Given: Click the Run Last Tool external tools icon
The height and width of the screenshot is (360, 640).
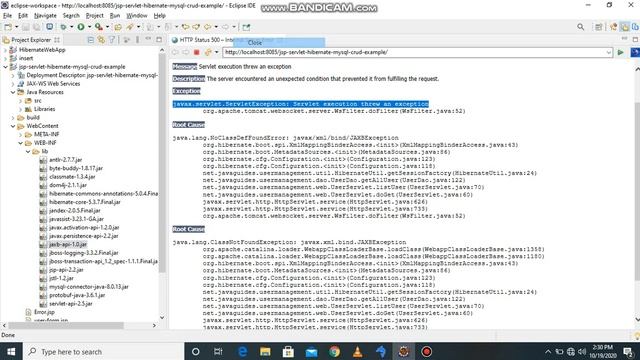Looking at the screenshot, I should point(99,27).
